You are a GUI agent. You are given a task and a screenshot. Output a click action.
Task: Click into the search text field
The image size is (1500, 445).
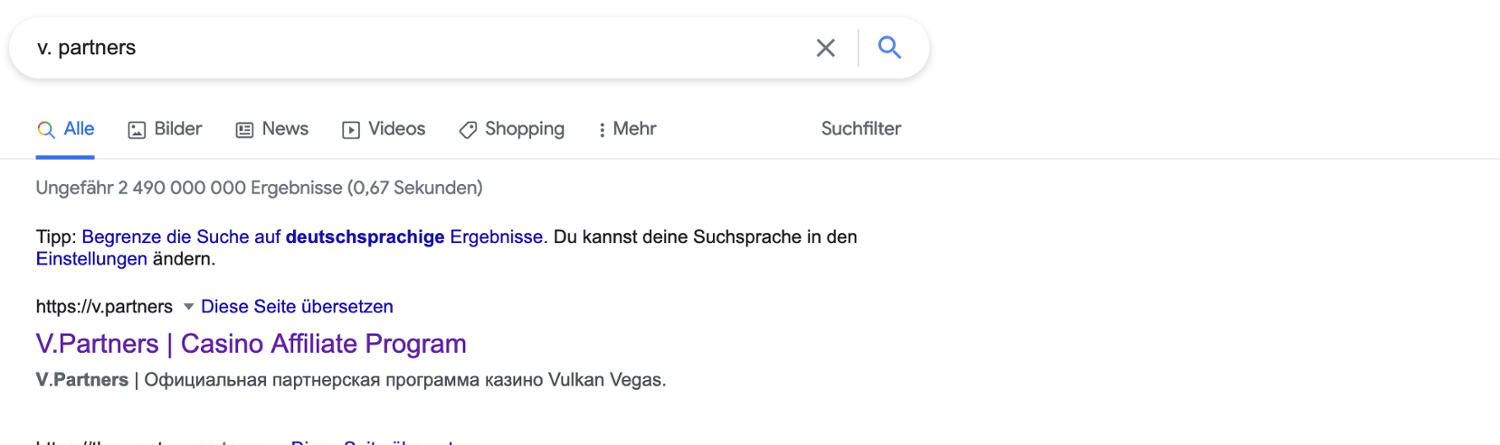point(400,48)
